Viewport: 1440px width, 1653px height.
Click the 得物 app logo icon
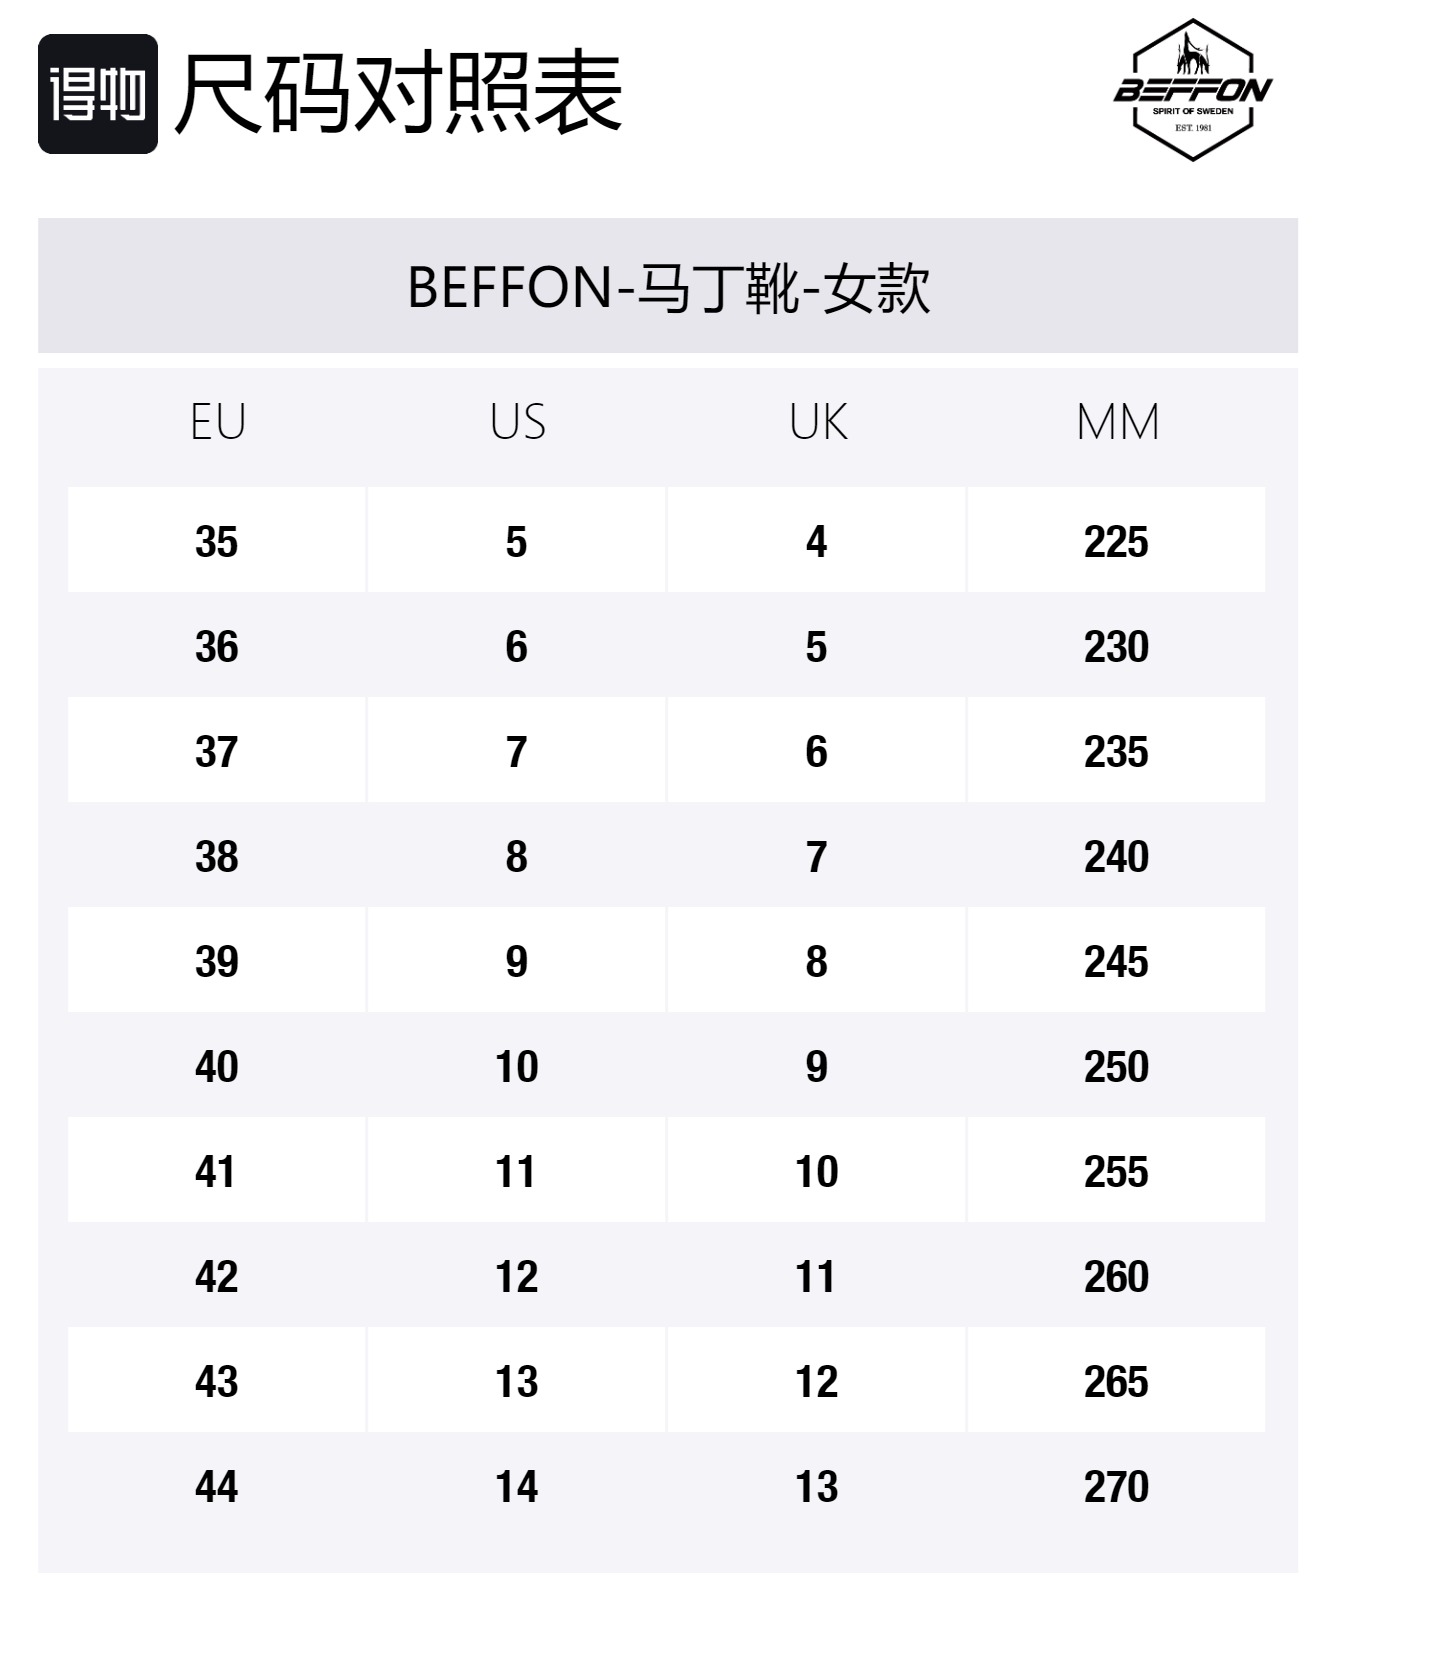pos(97,94)
